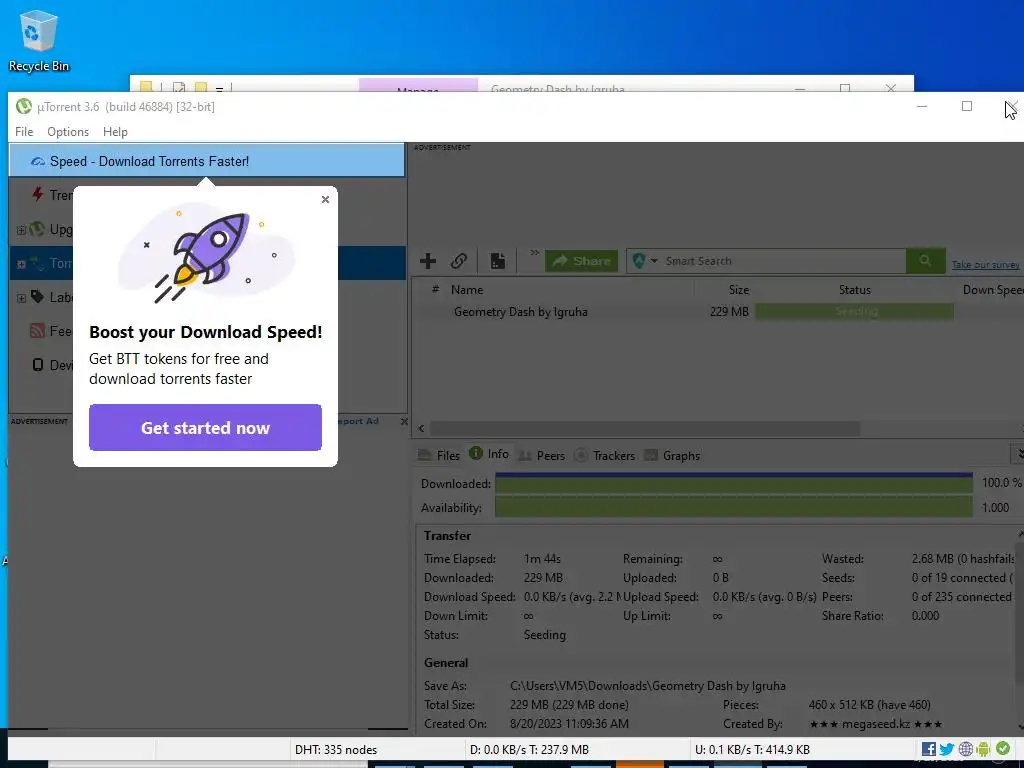The width and height of the screenshot is (1024, 768).
Task: Select the Geometry Dash by Igruha torrent row
Action: [718, 312]
